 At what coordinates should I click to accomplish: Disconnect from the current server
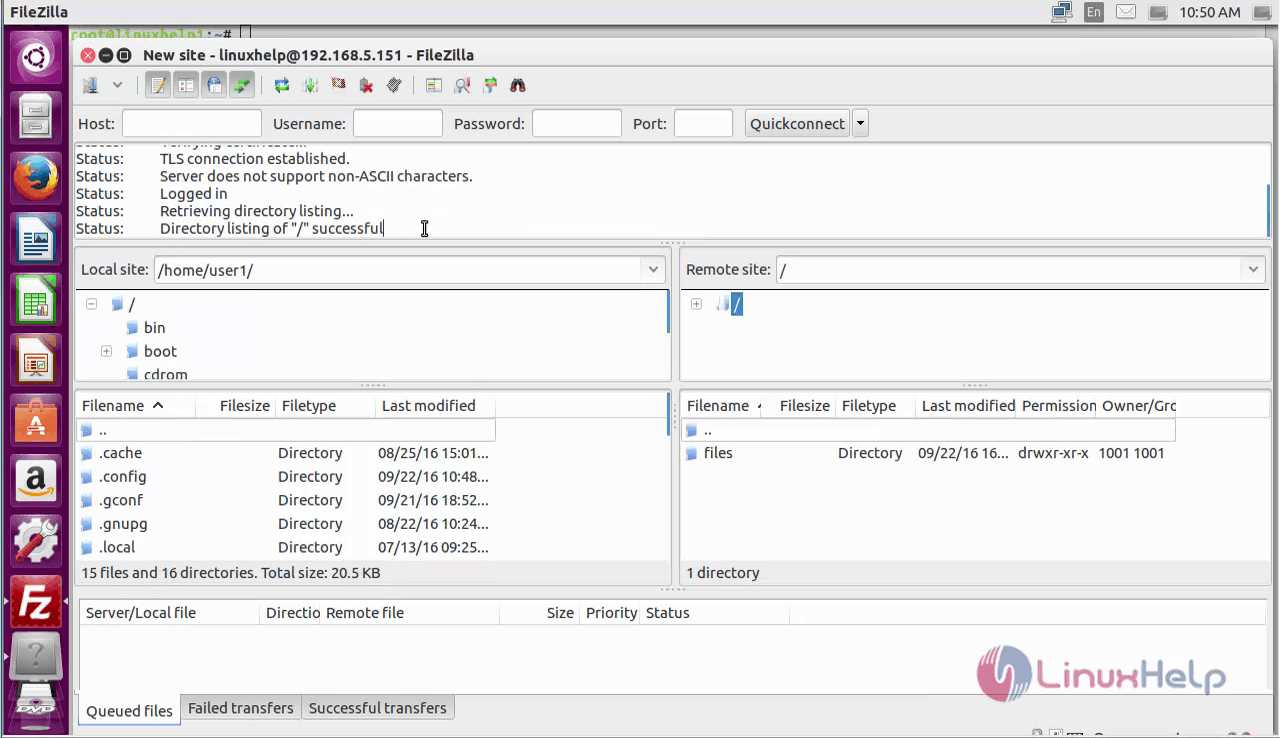click(366, 85)
